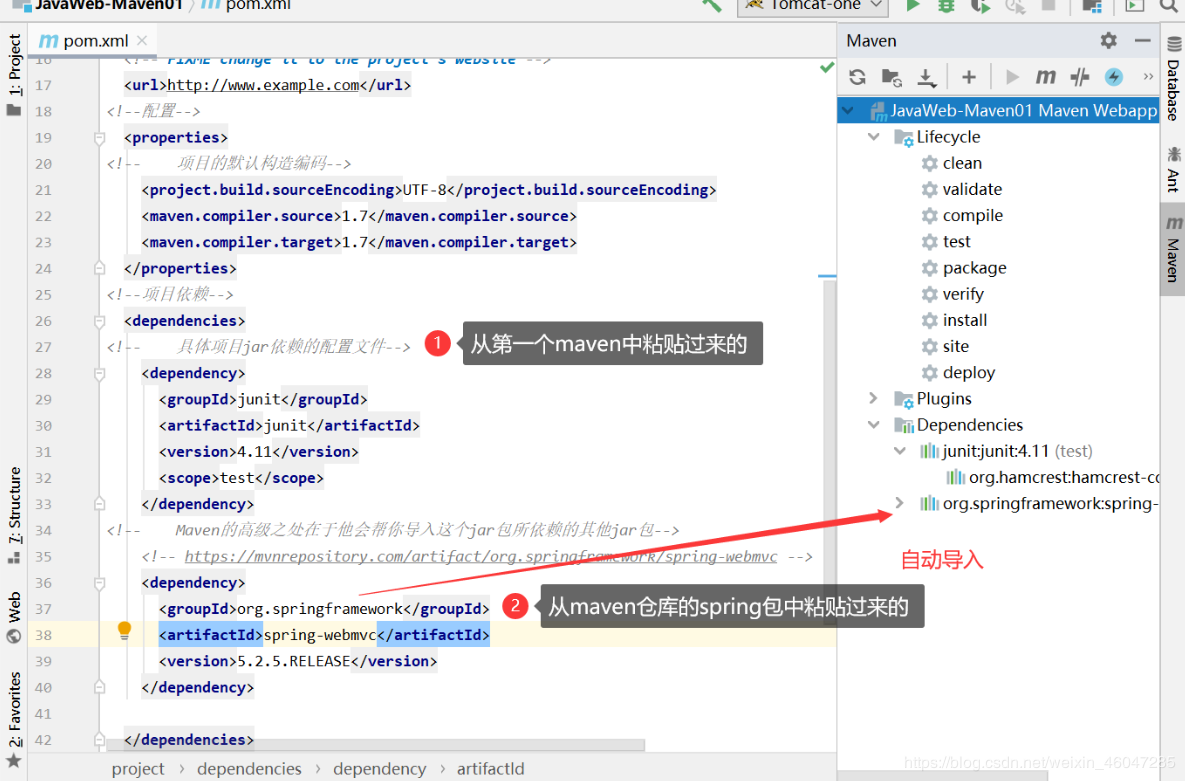Download sources and documentation icon
This screenshot has width=1185, height=781.
point(927,77)
